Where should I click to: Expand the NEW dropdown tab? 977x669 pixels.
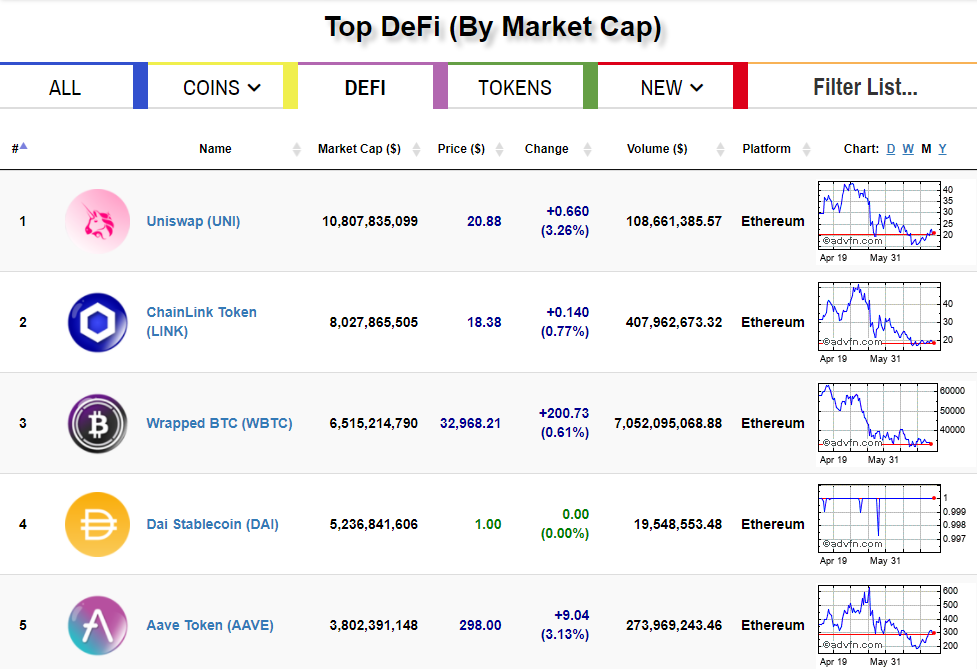(665, 88)
